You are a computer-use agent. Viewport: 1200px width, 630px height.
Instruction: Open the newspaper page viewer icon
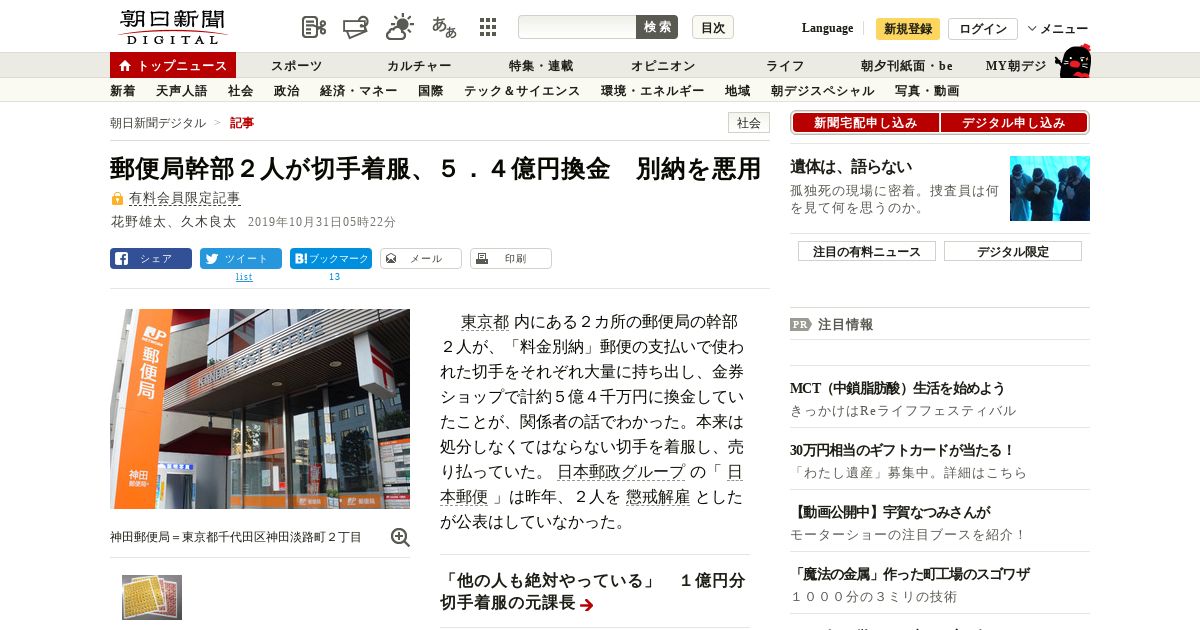pyautogui.click(x=314, y=27)
